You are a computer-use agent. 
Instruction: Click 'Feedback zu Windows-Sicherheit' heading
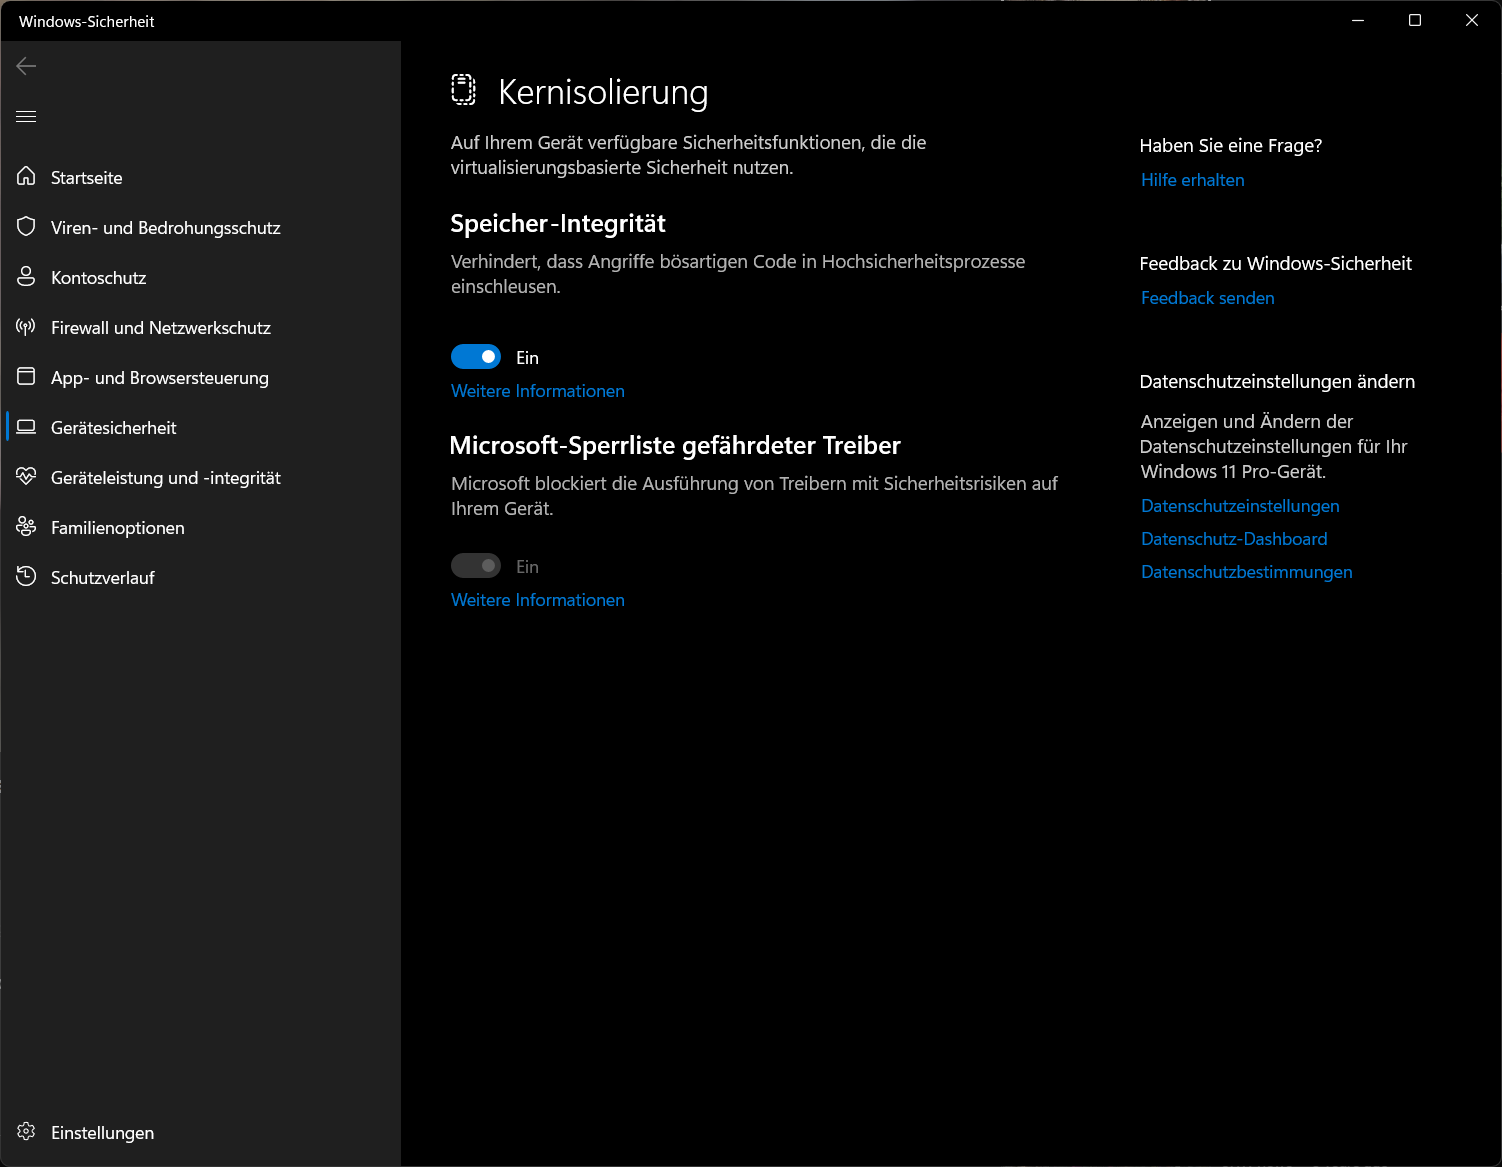(1276, 264)
